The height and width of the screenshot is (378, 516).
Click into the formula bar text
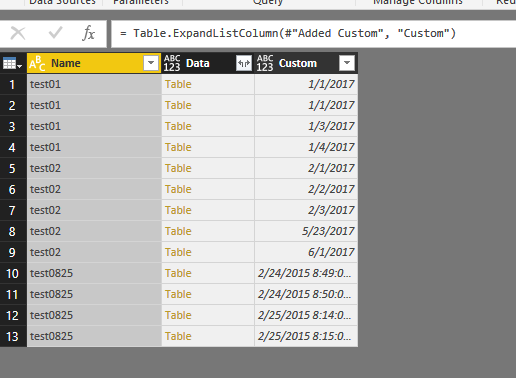click(288, 33)
